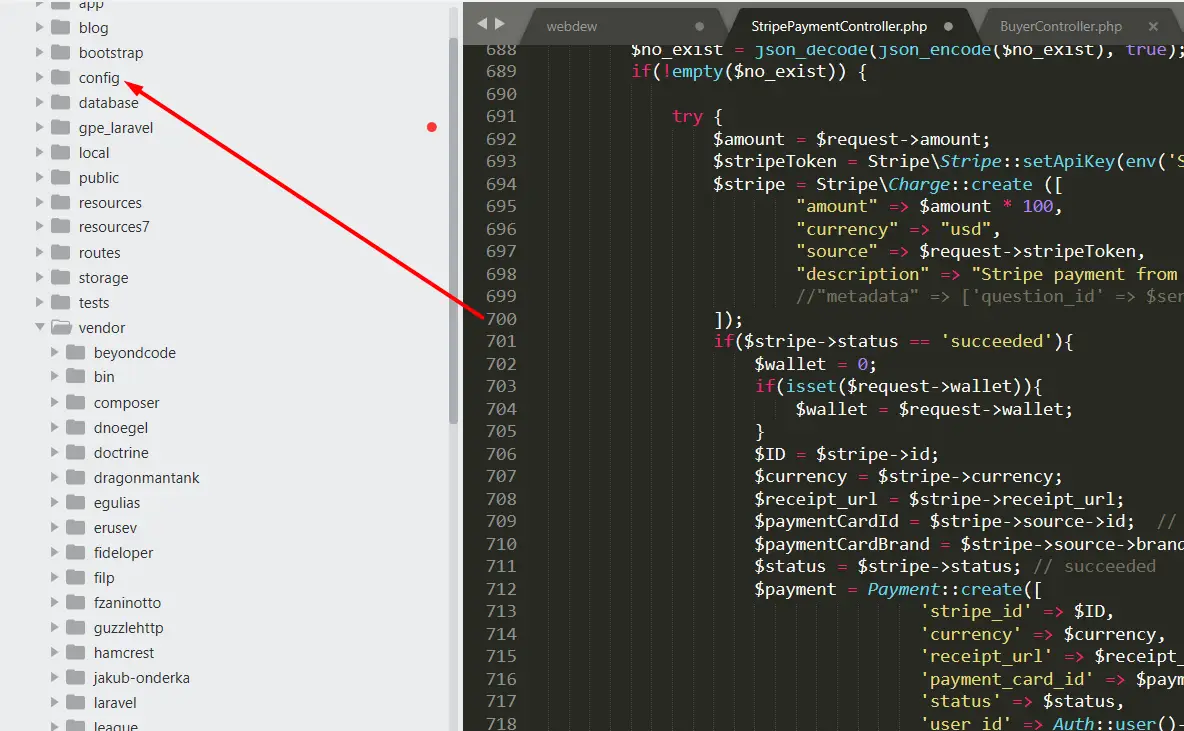Click the egulias folder icon

pos(76,501)
